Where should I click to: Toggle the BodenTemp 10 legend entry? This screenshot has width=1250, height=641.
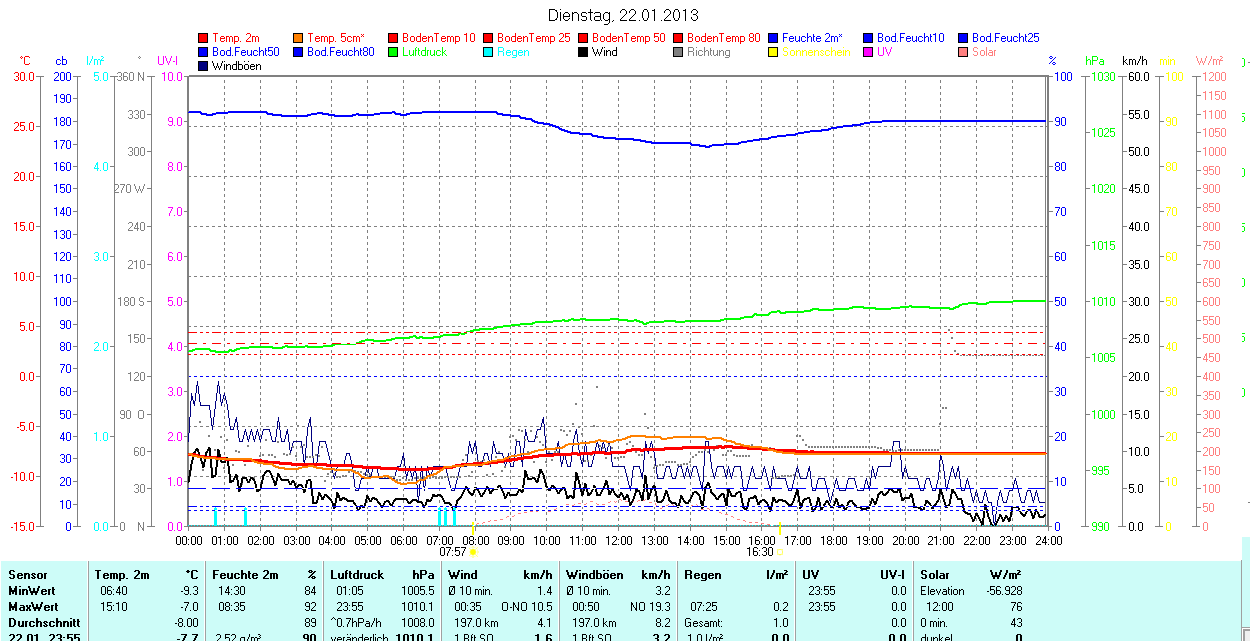(x=438, y=38)
